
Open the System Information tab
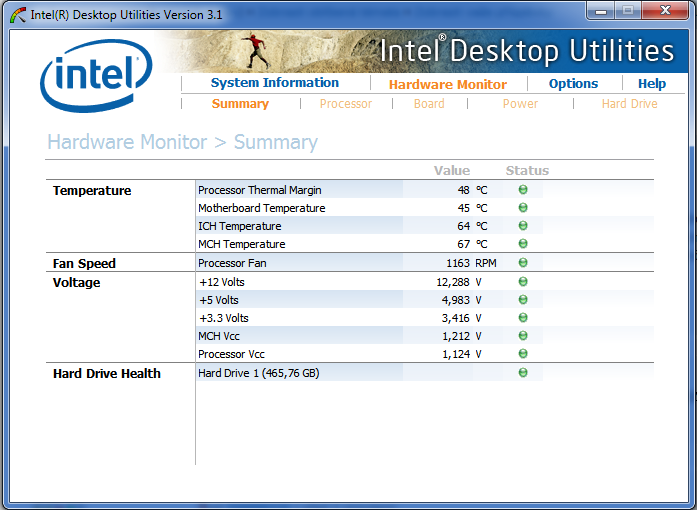click(x=275, y=83)
